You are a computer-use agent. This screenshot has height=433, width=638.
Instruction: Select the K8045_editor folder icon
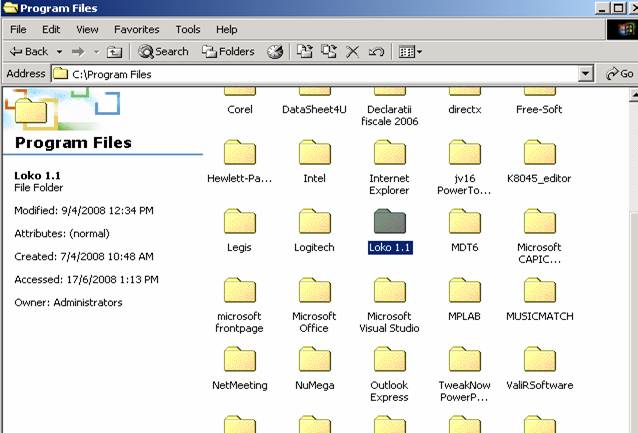point(540,153)
